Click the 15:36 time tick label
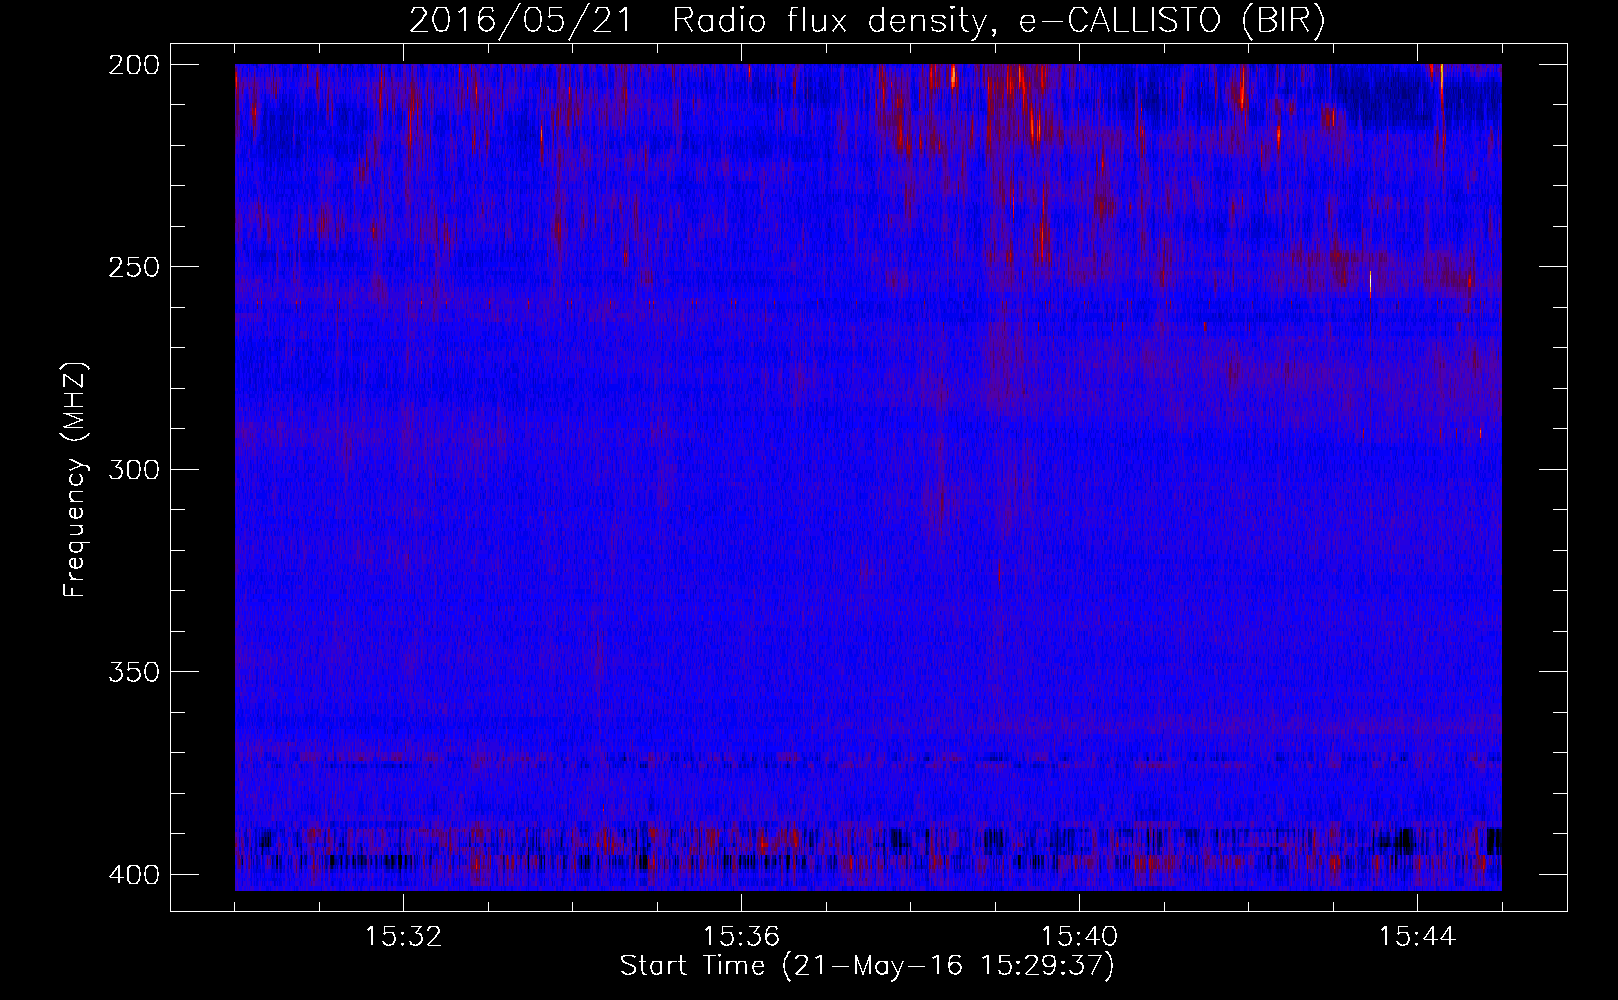Viewport: 1618px width, 1000px height. [741, 937]
